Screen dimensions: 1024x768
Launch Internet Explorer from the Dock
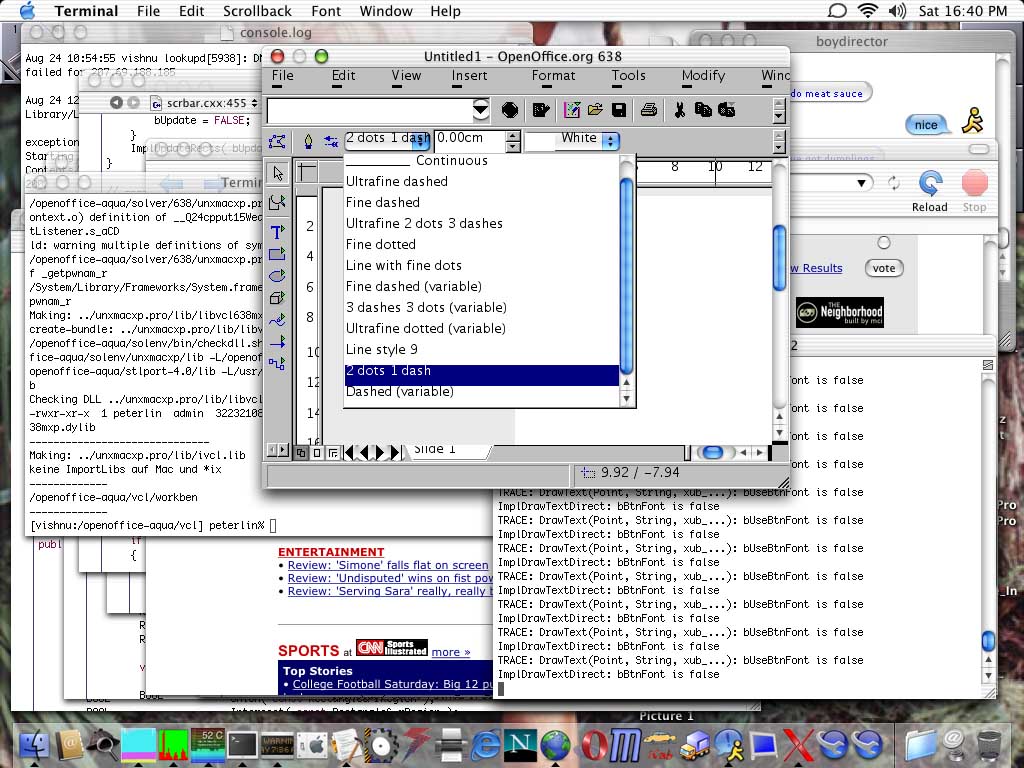coord(486,745)
